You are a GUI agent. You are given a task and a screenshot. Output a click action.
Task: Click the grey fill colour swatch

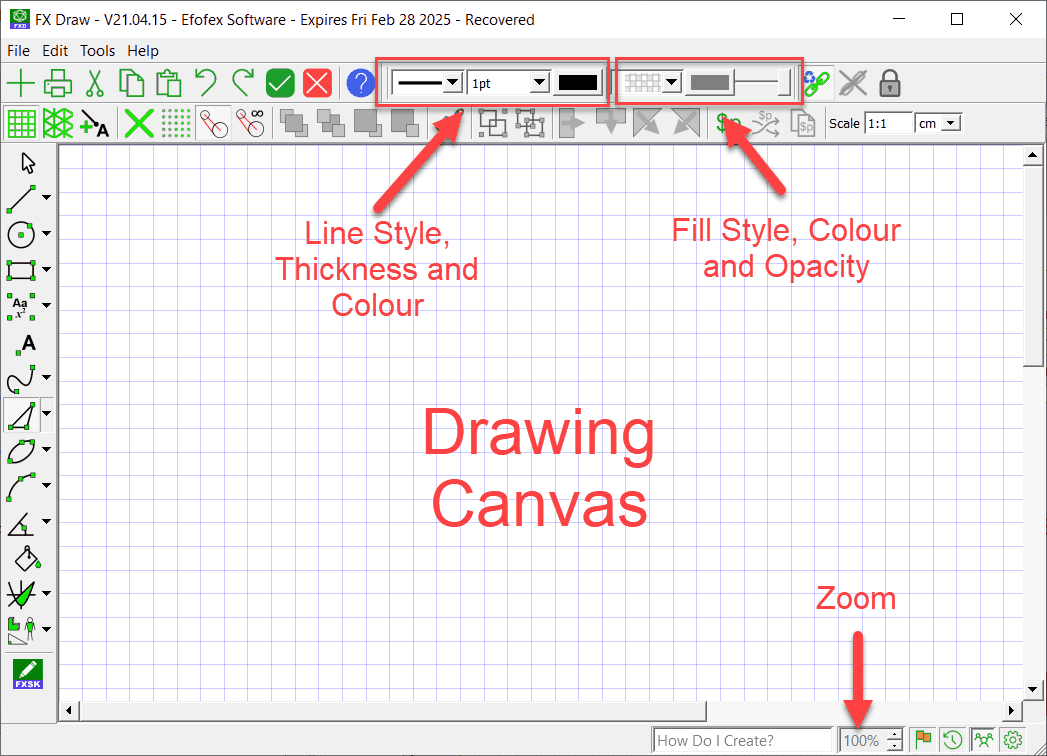pyautogui.click(x=709, y=83)
